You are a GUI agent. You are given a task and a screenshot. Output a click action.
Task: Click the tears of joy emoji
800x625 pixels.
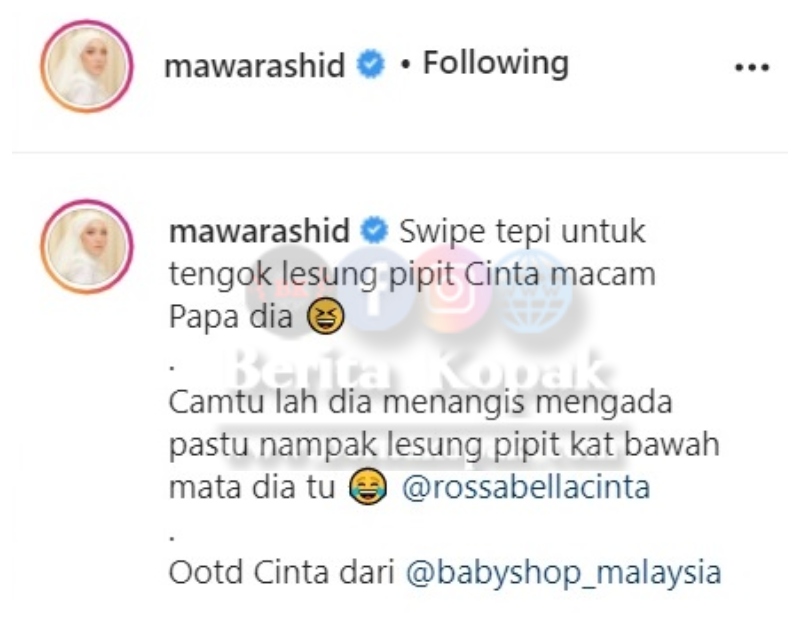368,487
